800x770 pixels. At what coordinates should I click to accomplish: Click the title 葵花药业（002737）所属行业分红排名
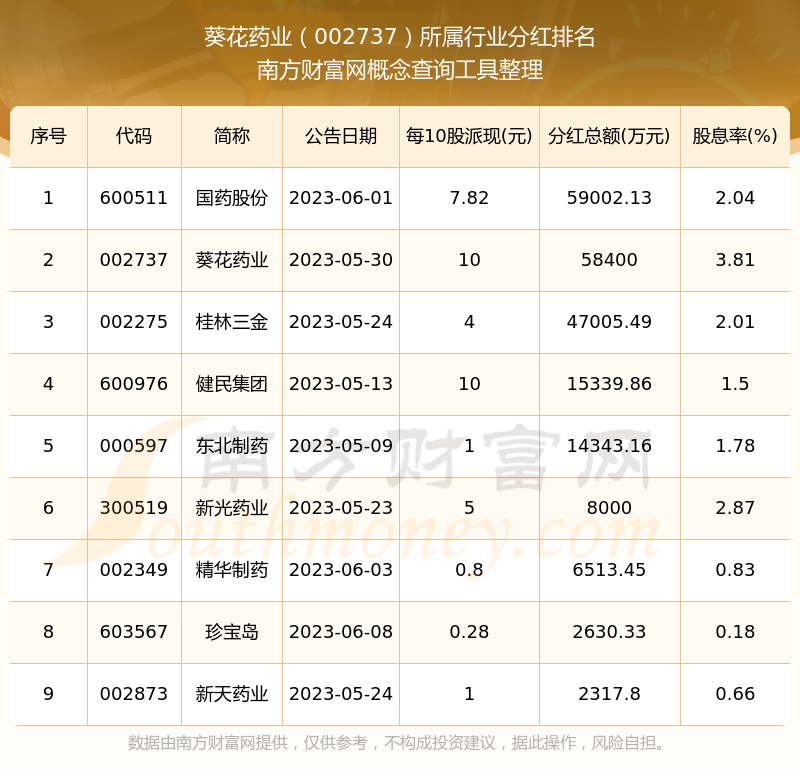[400, 37]
